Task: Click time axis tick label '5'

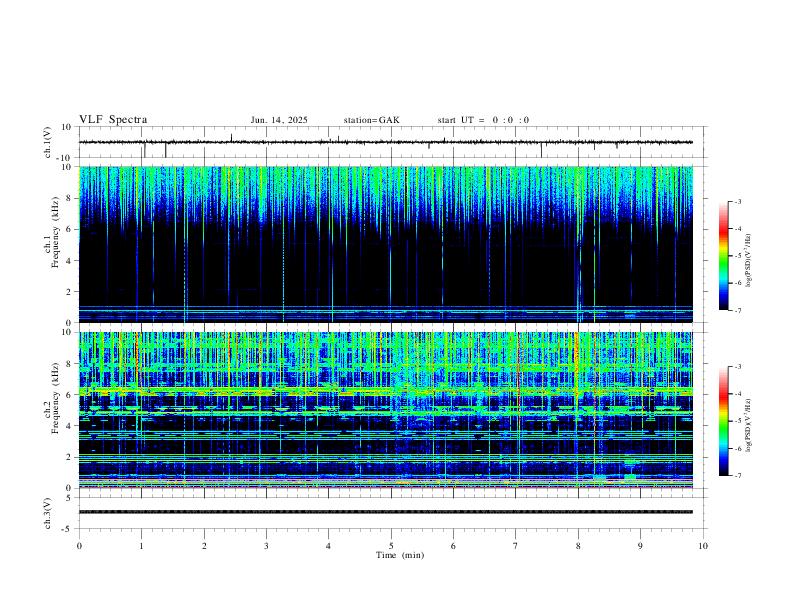Action: click(x=391, y=546)
